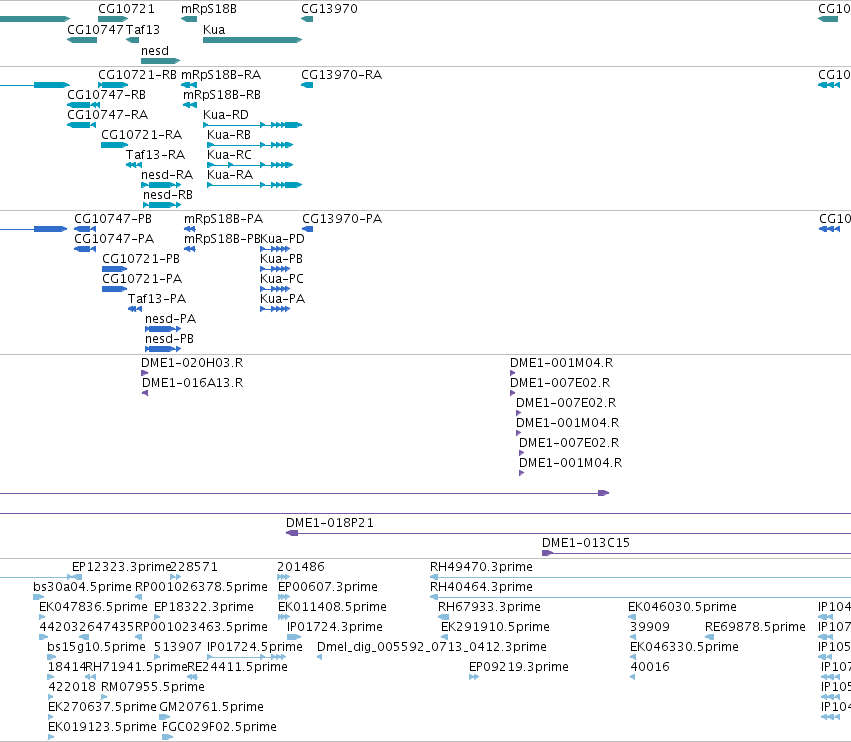Image resolution: width=851 pixels, height=742 pixels.
Task: Select the RP001026378.5prime EST label
Action: tap(201, 587)
